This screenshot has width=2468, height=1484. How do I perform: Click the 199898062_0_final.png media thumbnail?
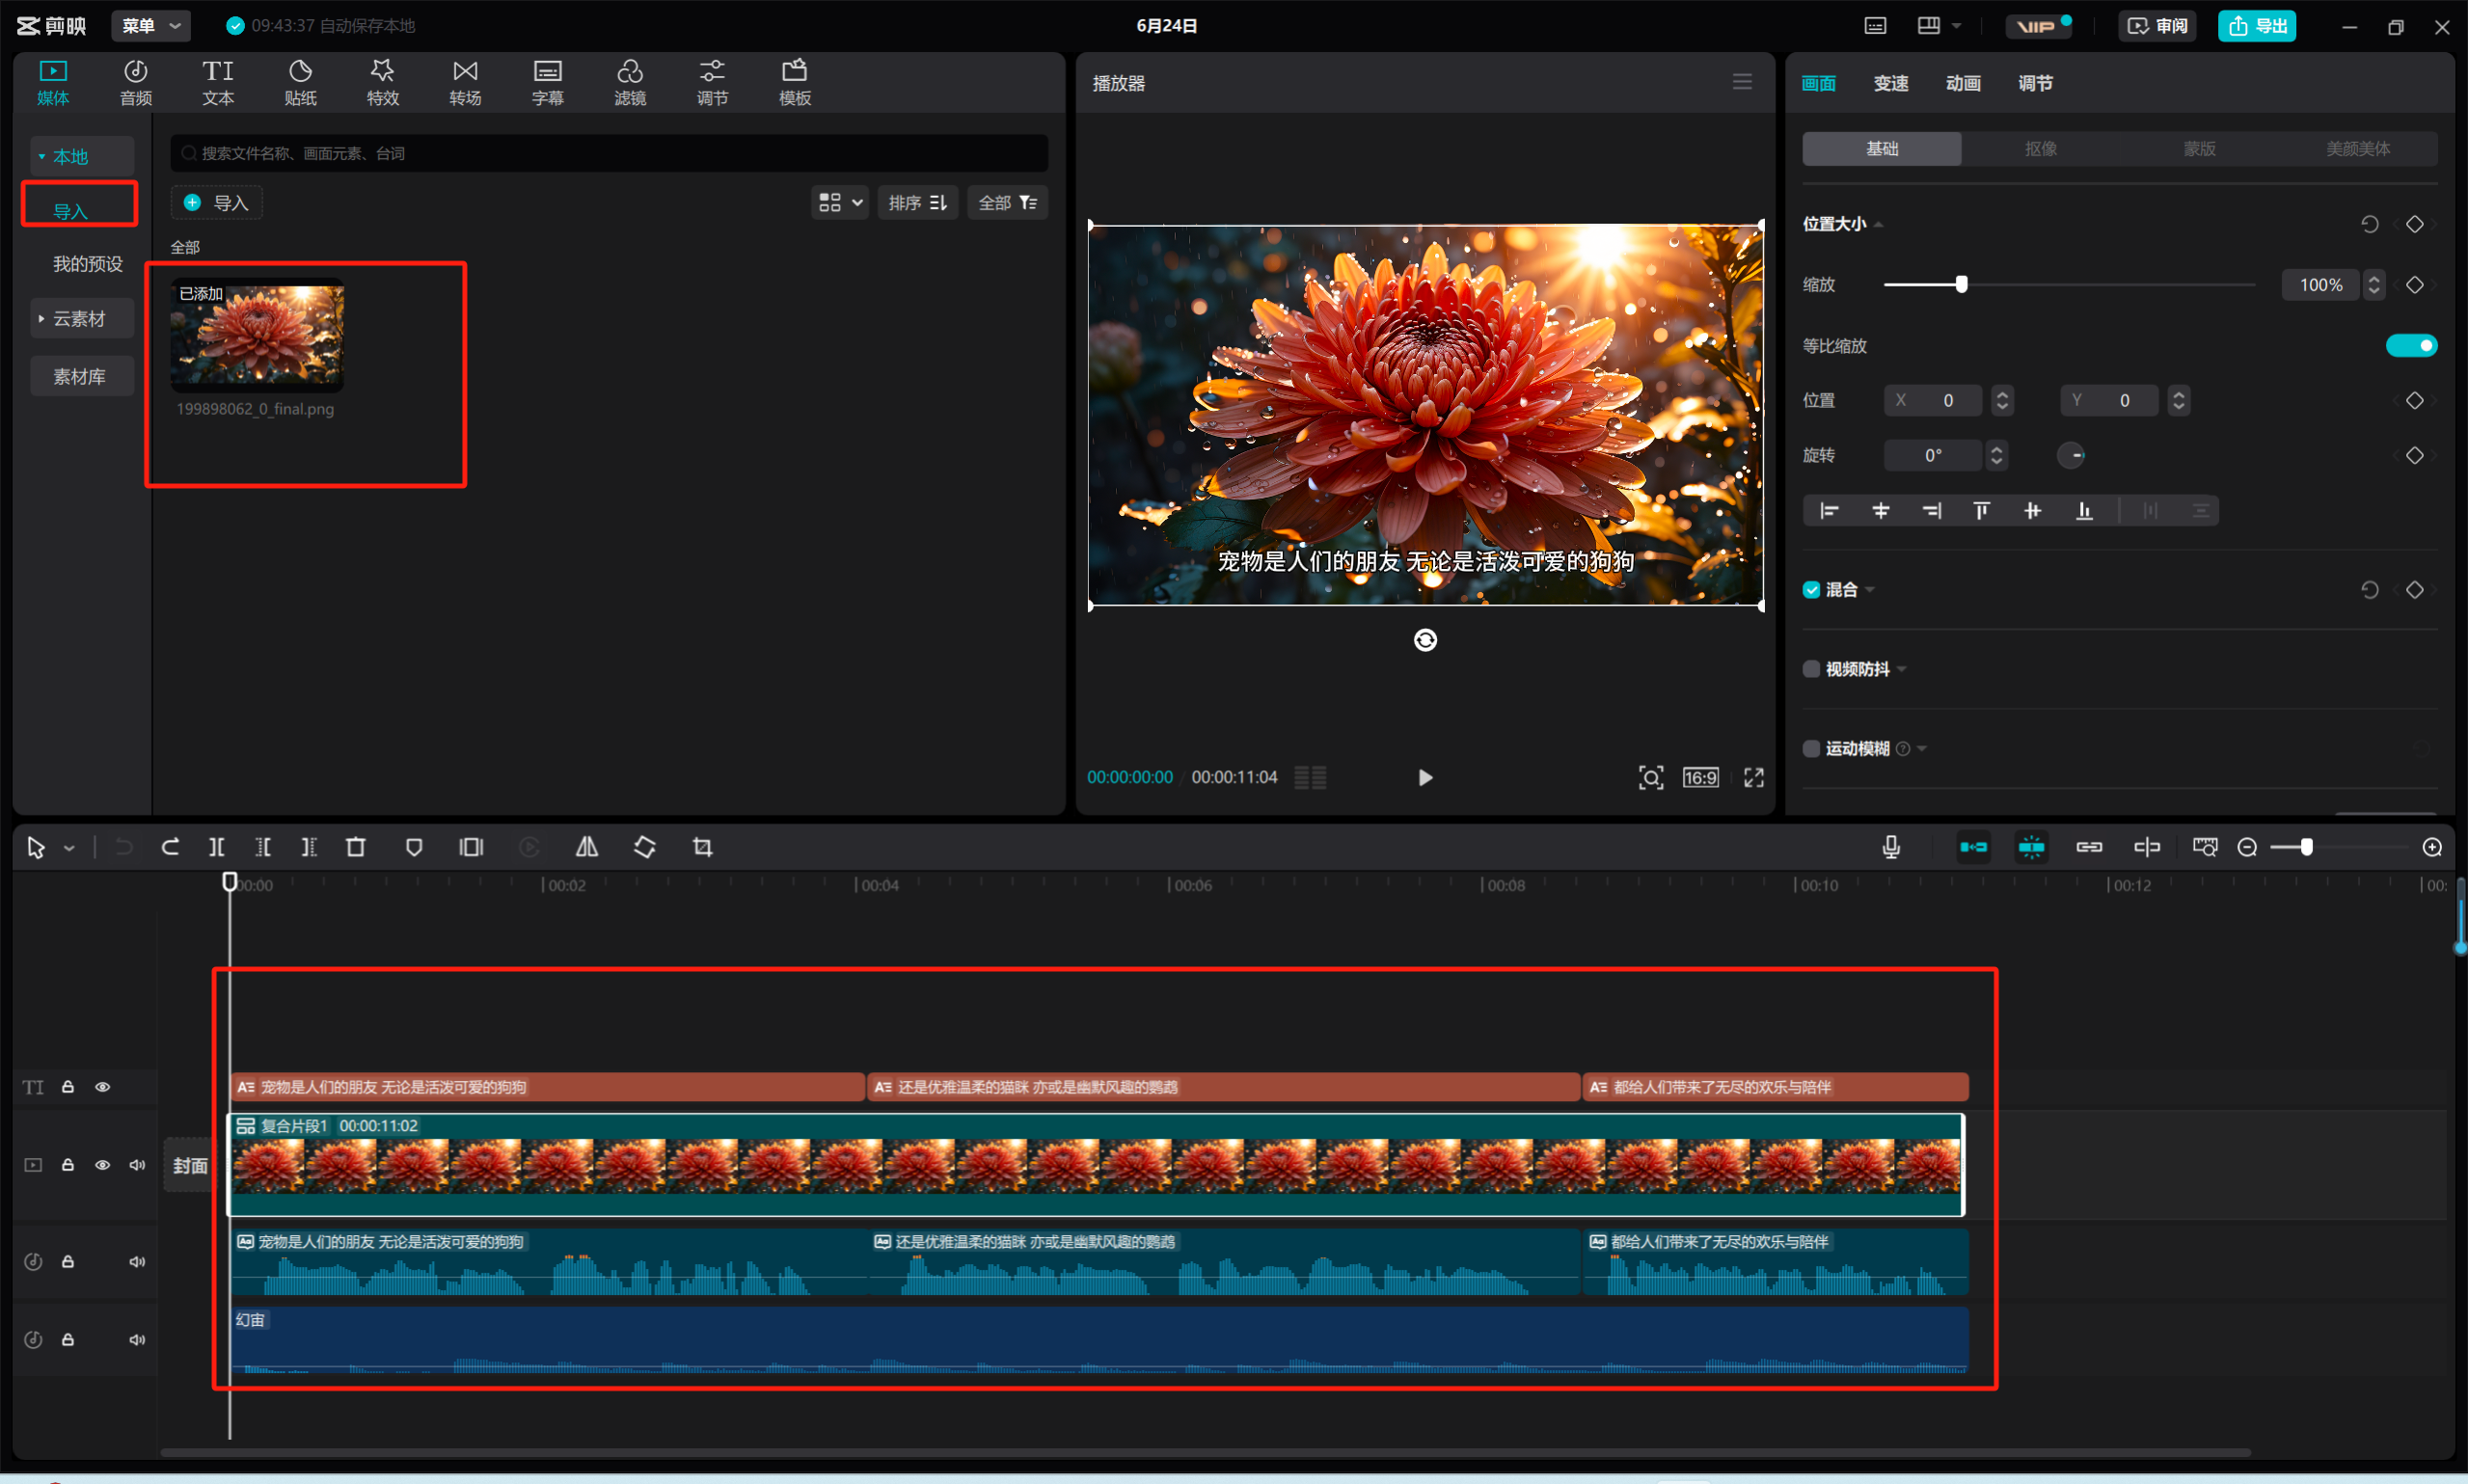point(257,335)
